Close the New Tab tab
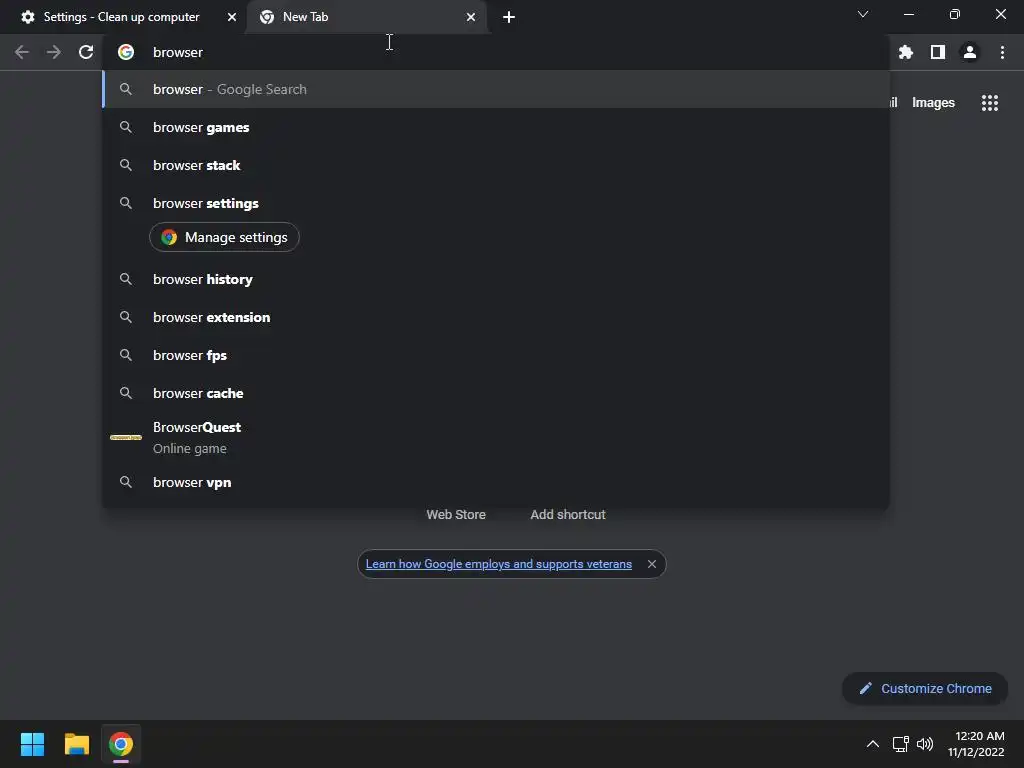The height and width of the screenshot is (768, 1024). click(x=471, y=17)
